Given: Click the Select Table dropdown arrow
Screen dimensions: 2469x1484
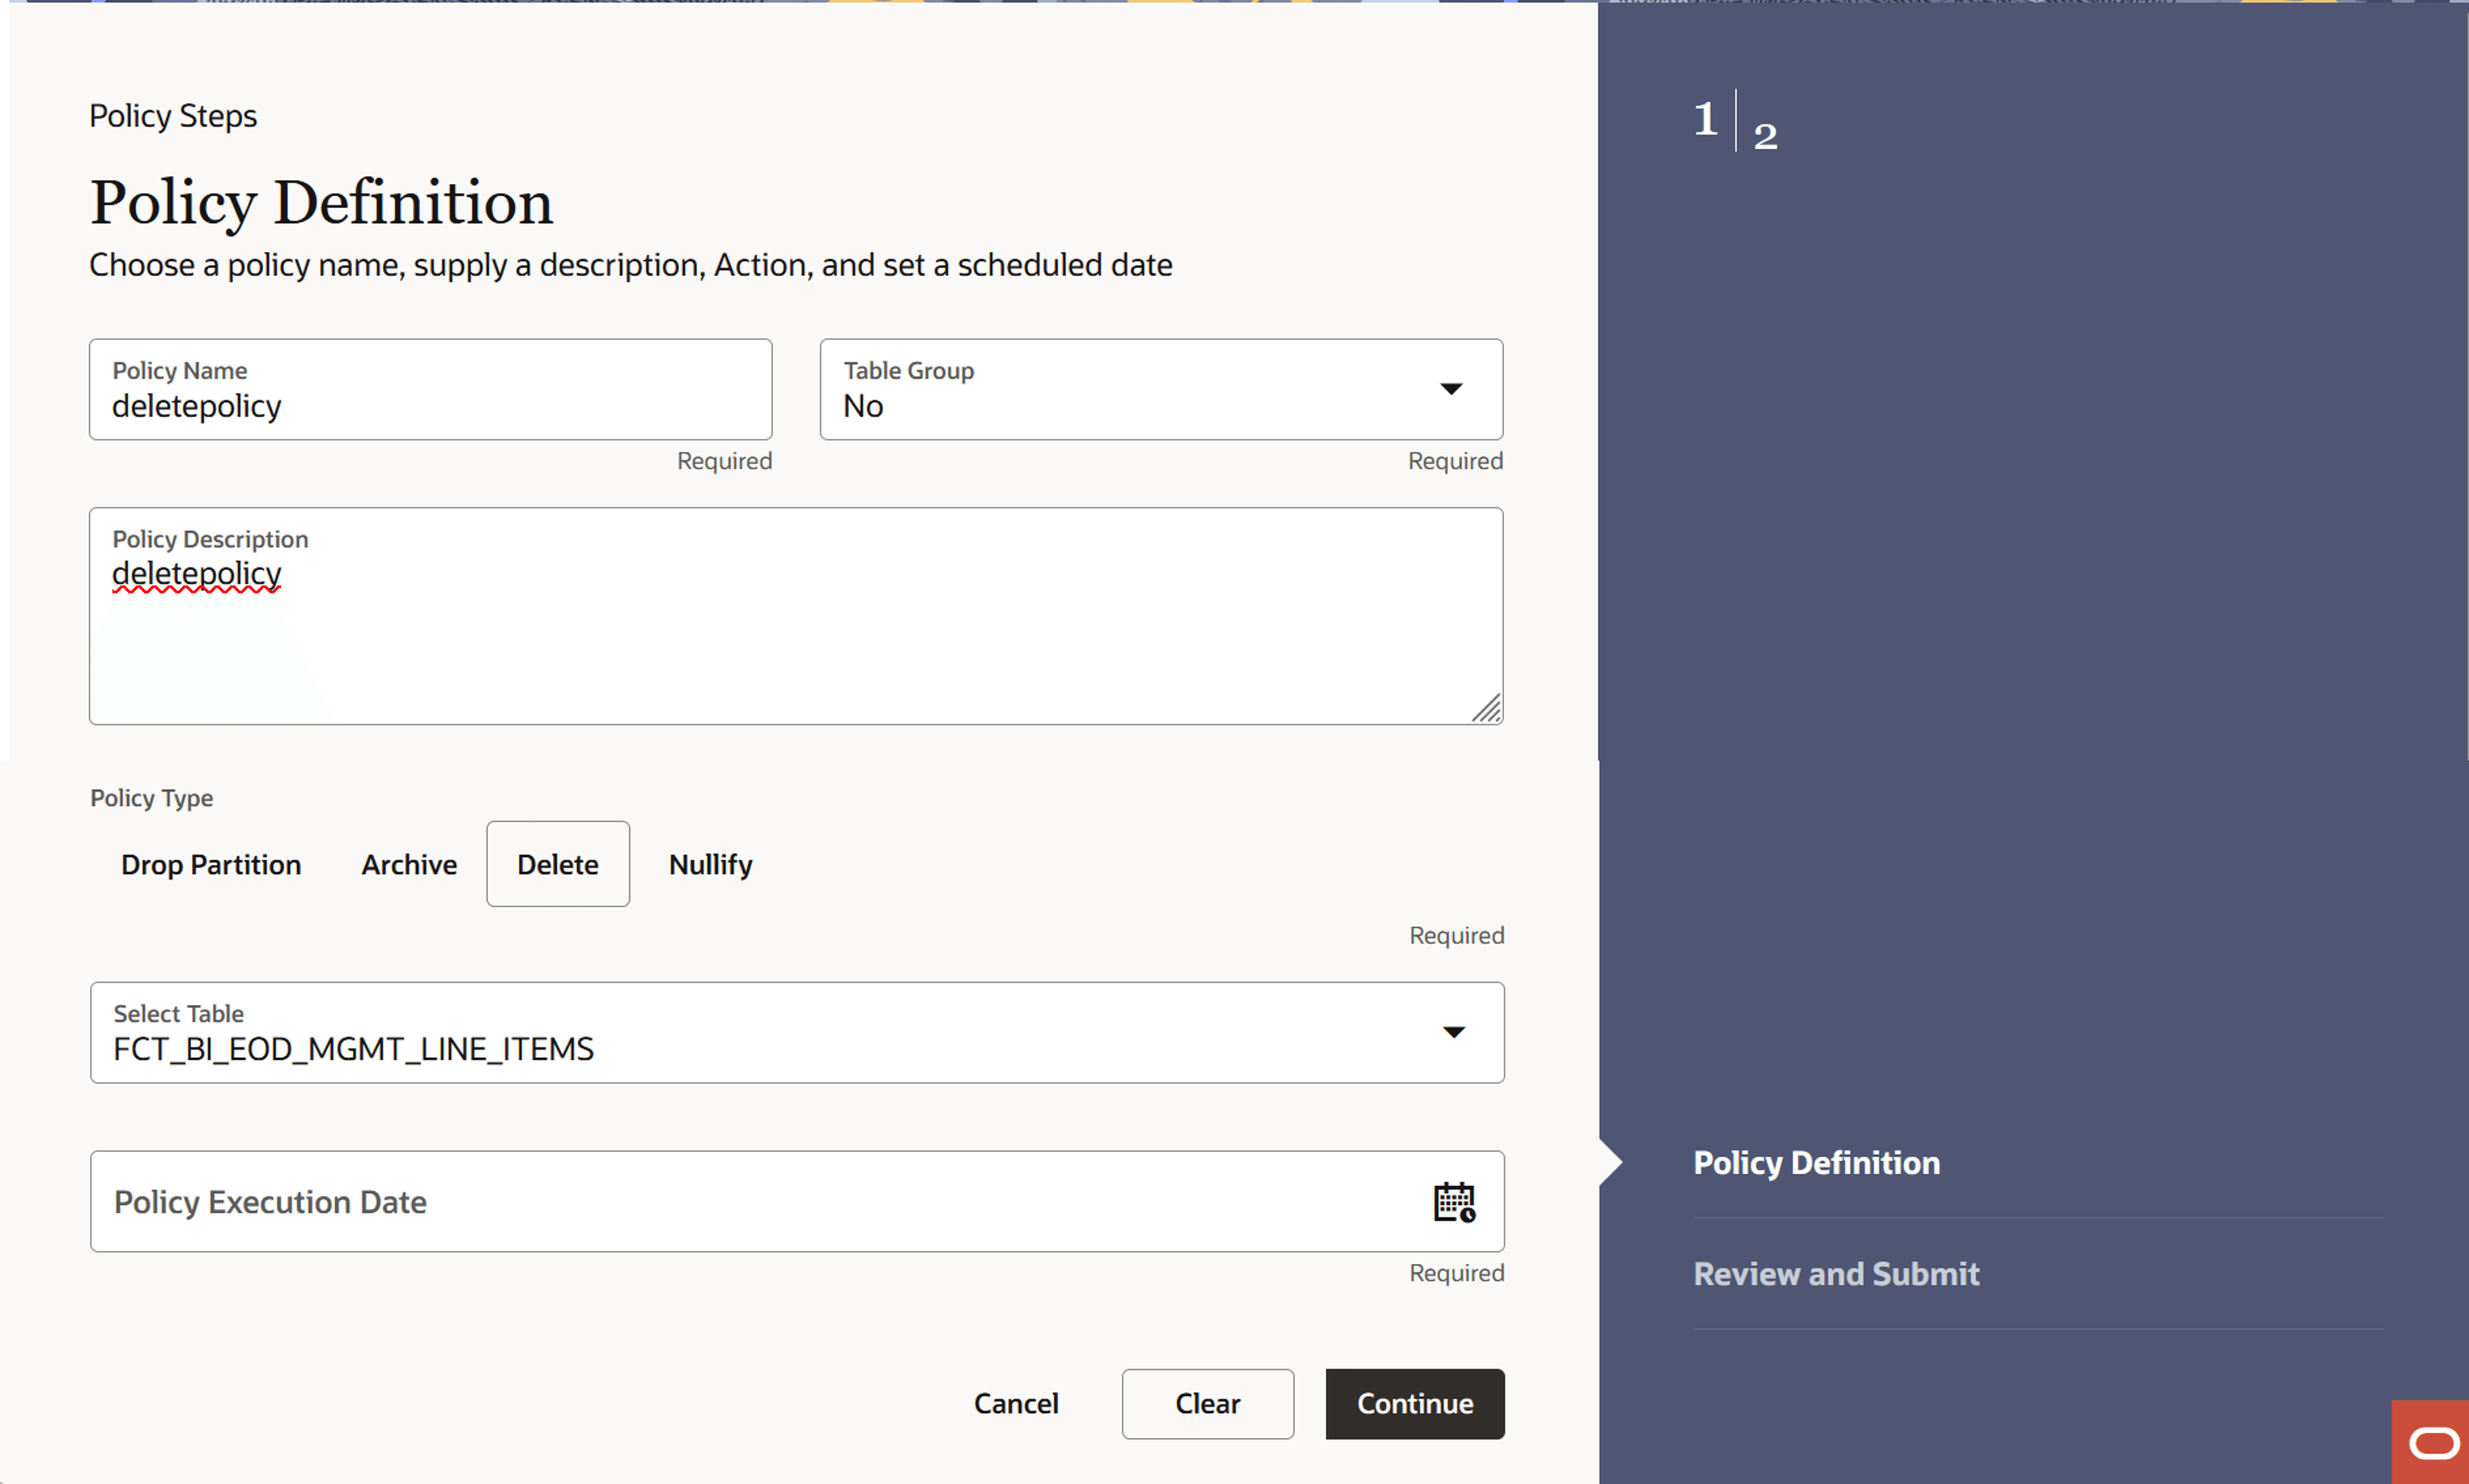Looking at the screenshot, I should click(x=1454, y=1032).
